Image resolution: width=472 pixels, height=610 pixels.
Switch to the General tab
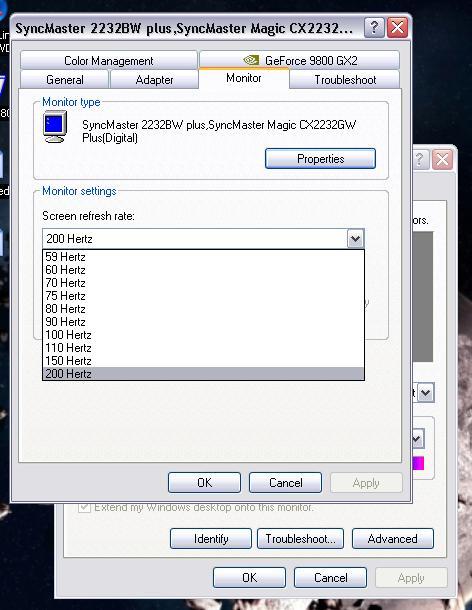[65, 80]
